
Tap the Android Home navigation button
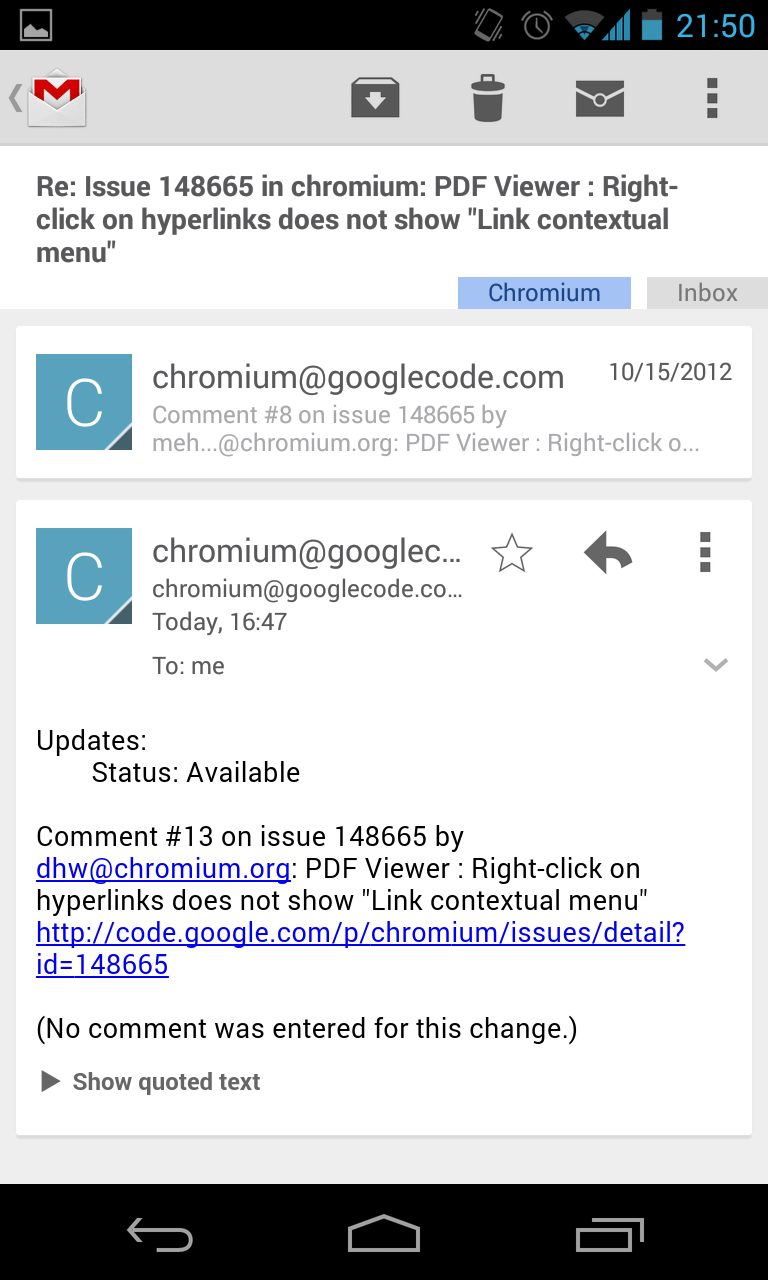tap(384, 1233)
